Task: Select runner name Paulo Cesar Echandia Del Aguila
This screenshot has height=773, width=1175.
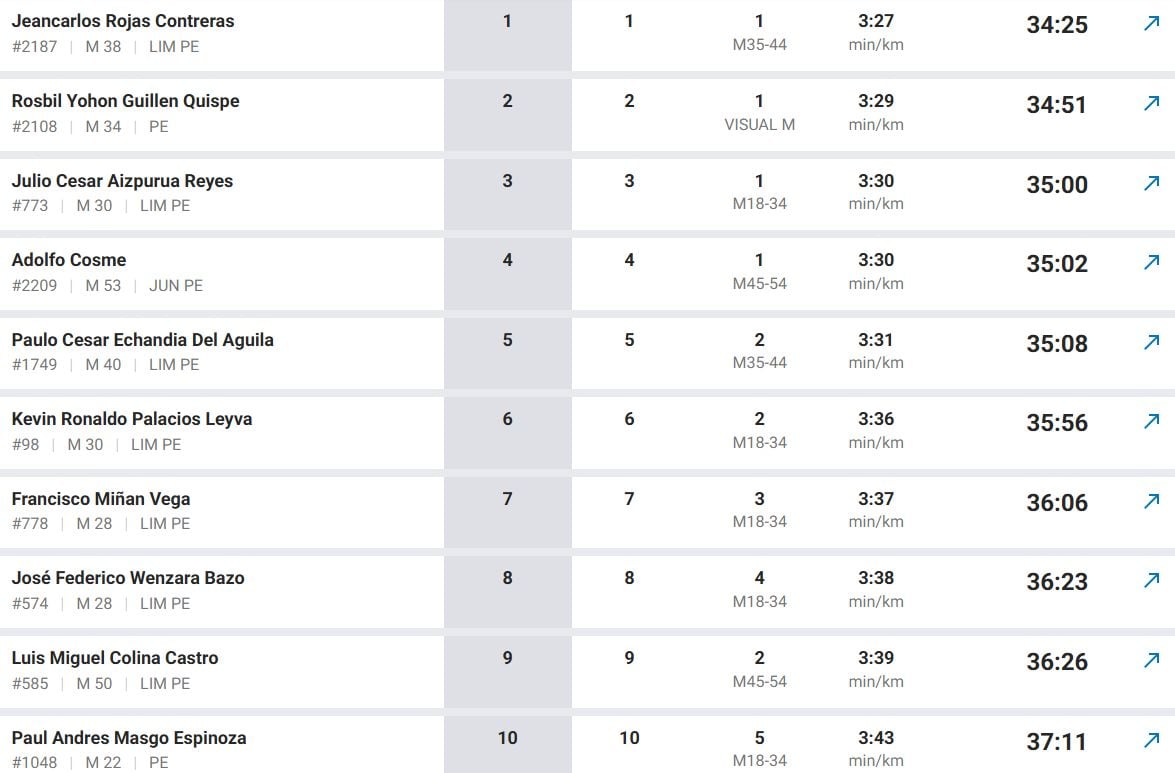Action: coord(142,340)
